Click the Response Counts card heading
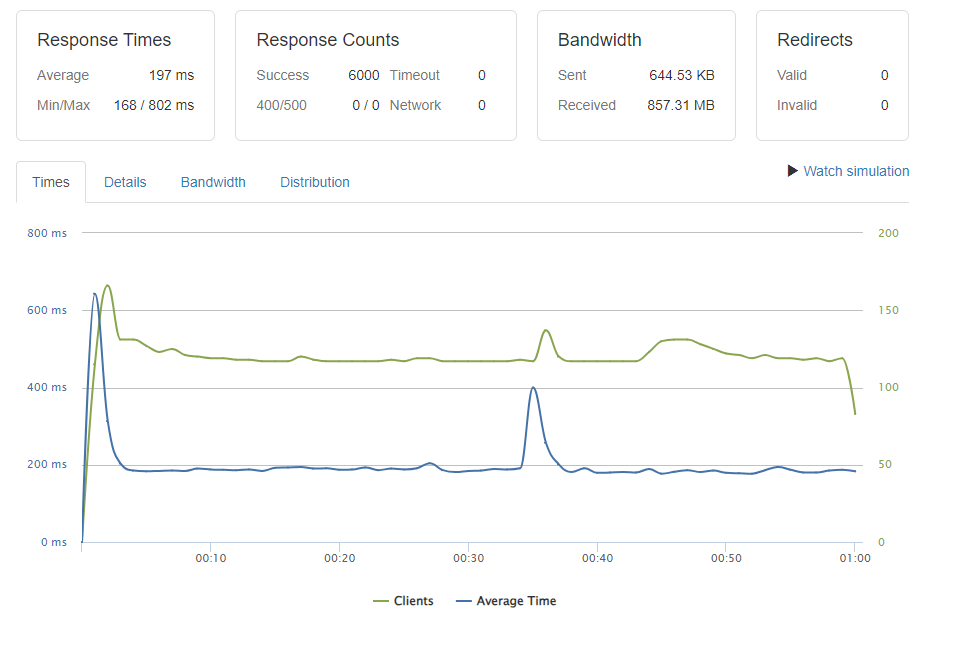Image resolution: width=962 pixels, height=654 pixels. 328,40
